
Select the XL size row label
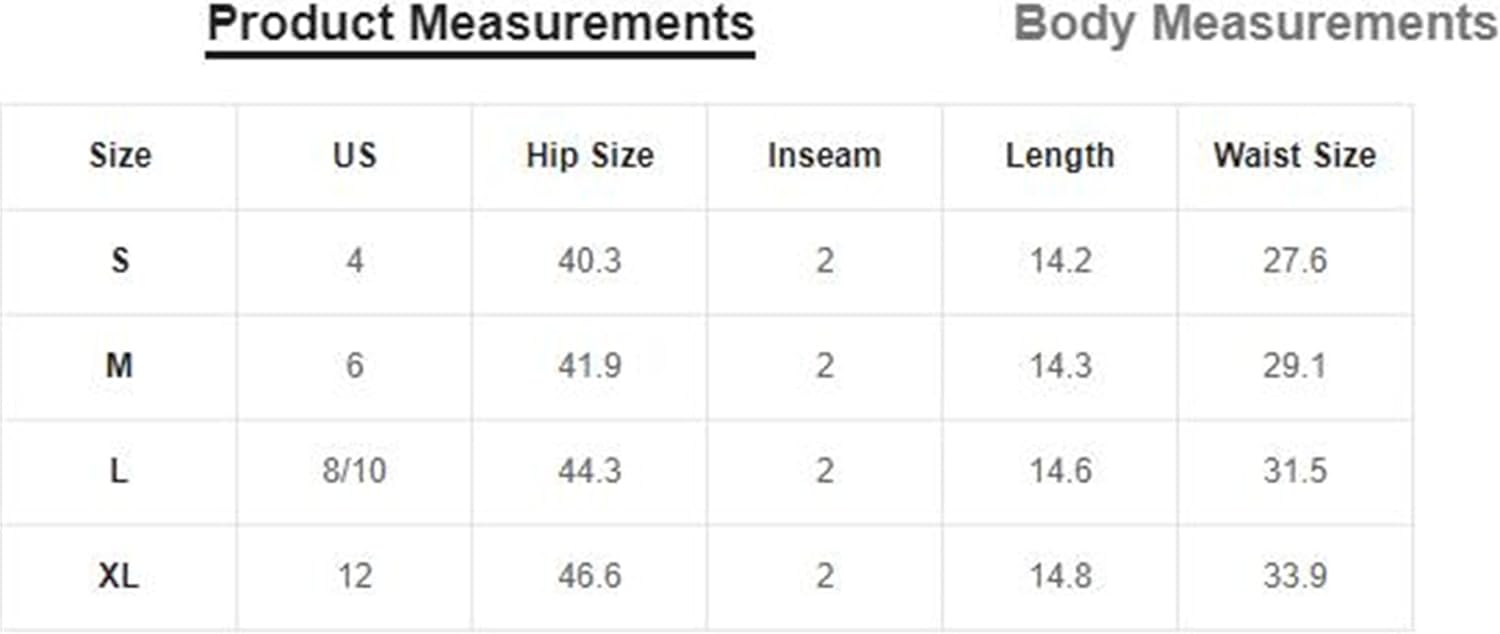pyautogui.click(x=120, y=576)
